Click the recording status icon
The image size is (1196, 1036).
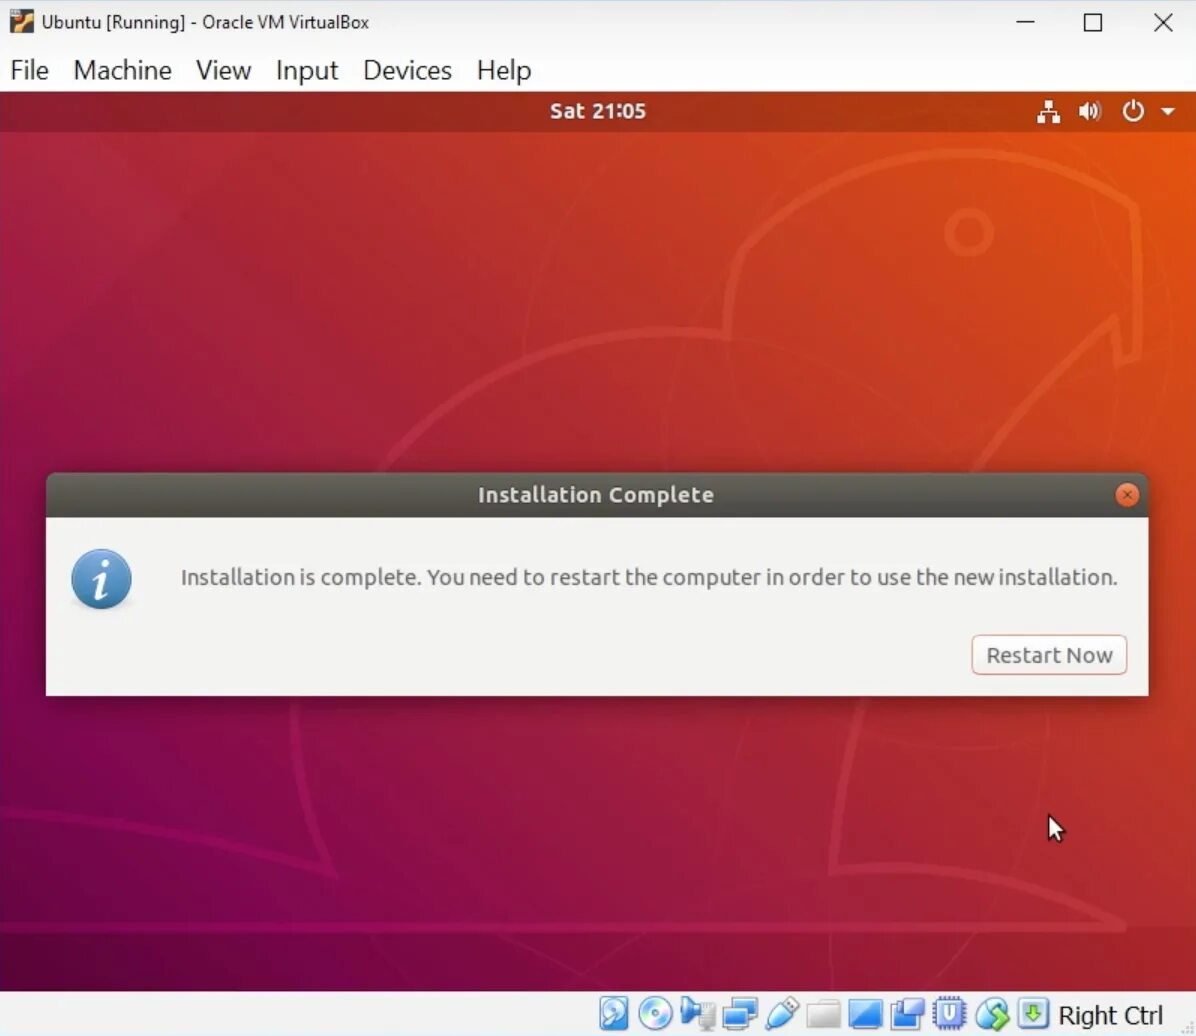[x=907, y=1014]
